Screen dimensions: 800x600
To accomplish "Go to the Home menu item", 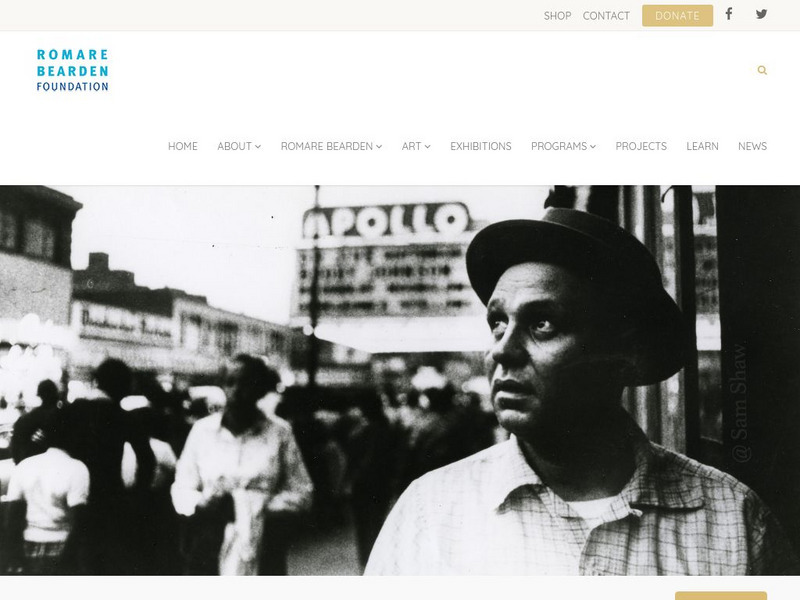I will click(183, 146).
